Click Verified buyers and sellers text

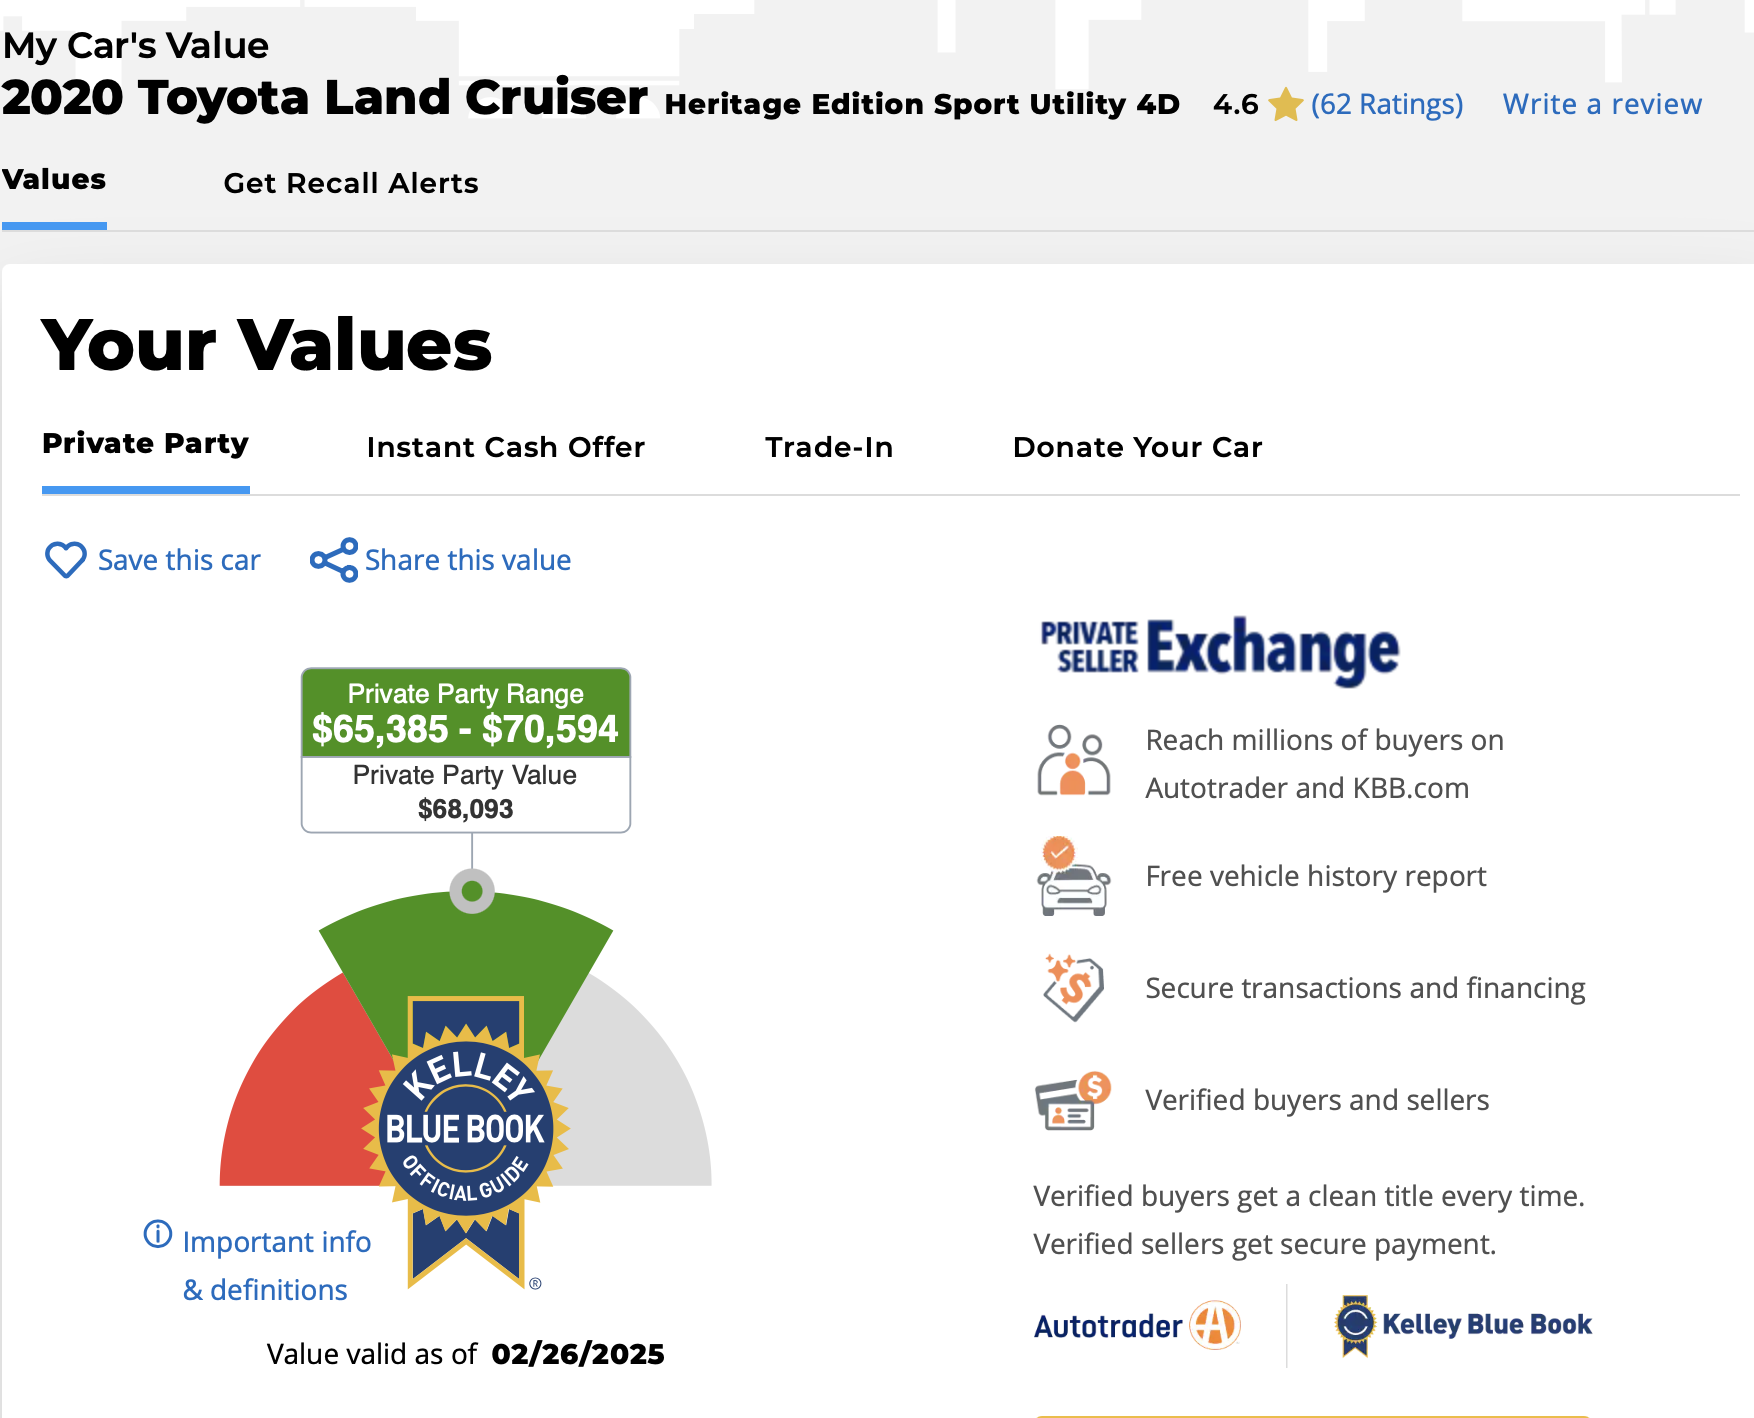(x=1317, y=1100)
